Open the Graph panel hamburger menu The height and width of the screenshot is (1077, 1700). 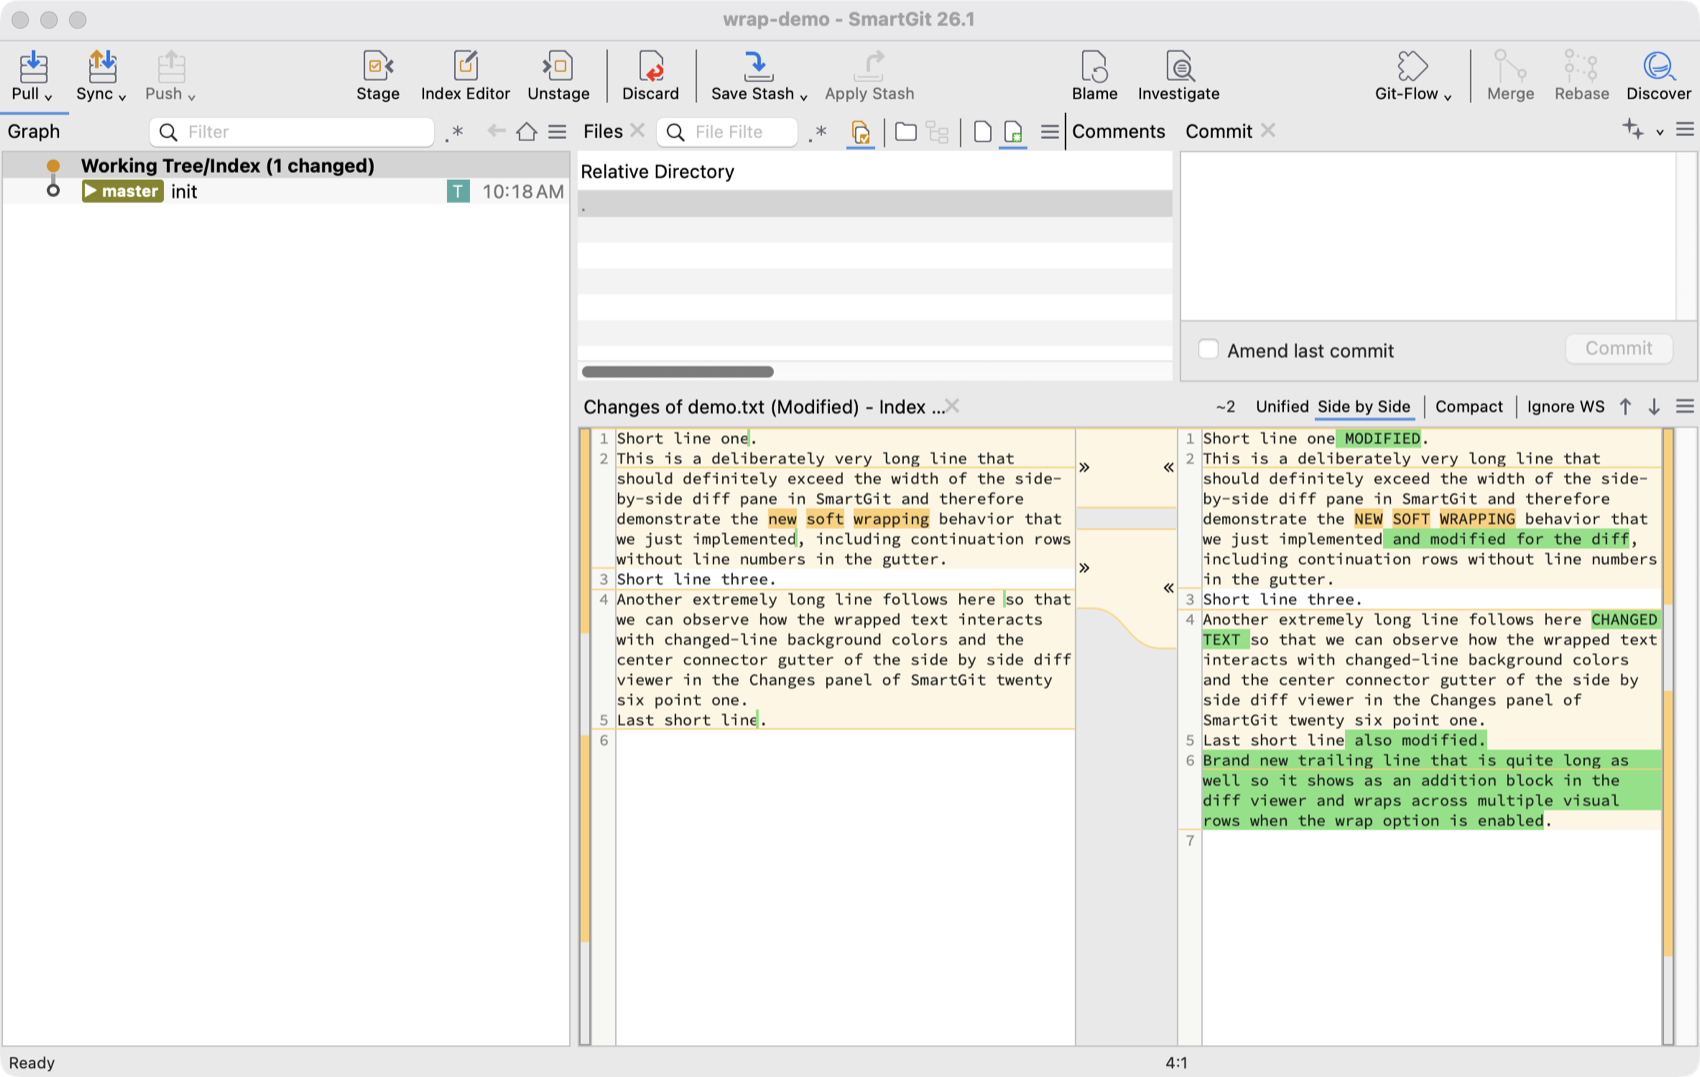[x=557, y=131]
